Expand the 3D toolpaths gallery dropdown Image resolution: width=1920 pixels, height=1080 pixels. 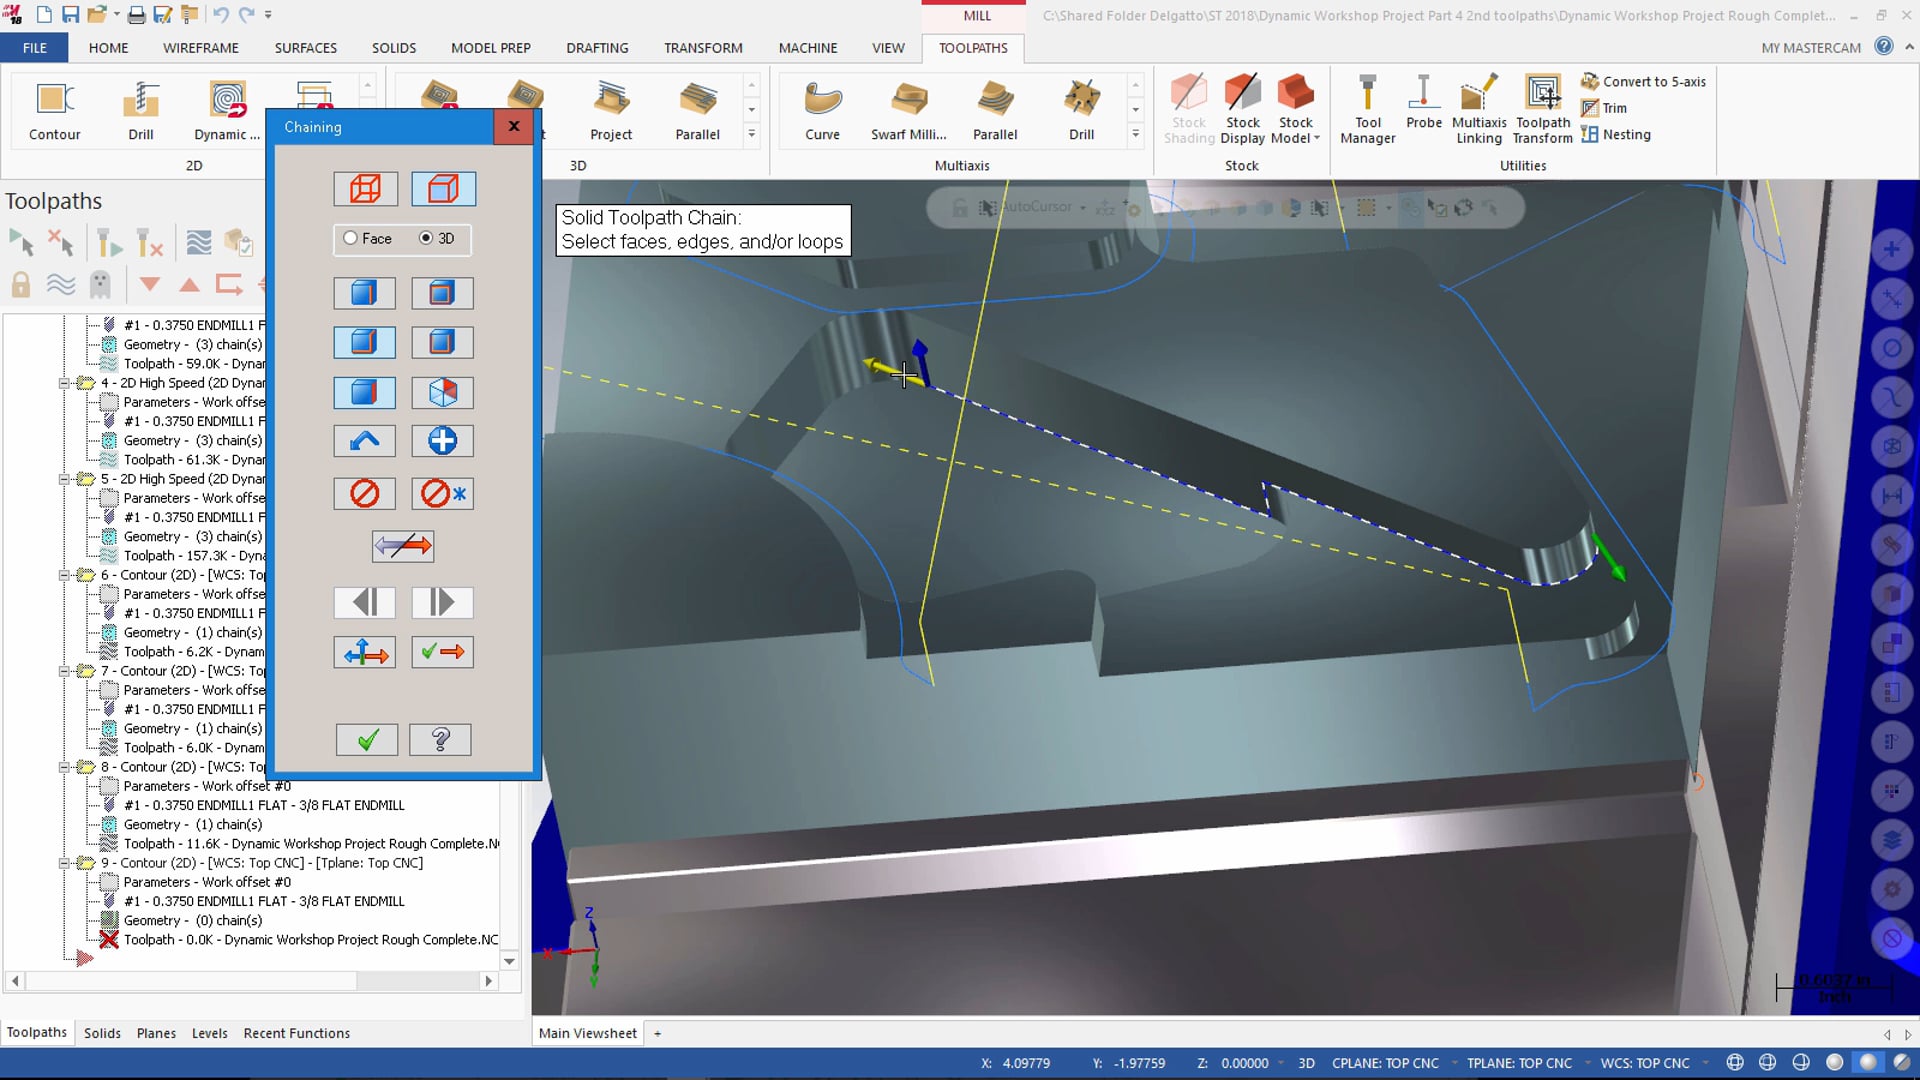tap(752, 134)
